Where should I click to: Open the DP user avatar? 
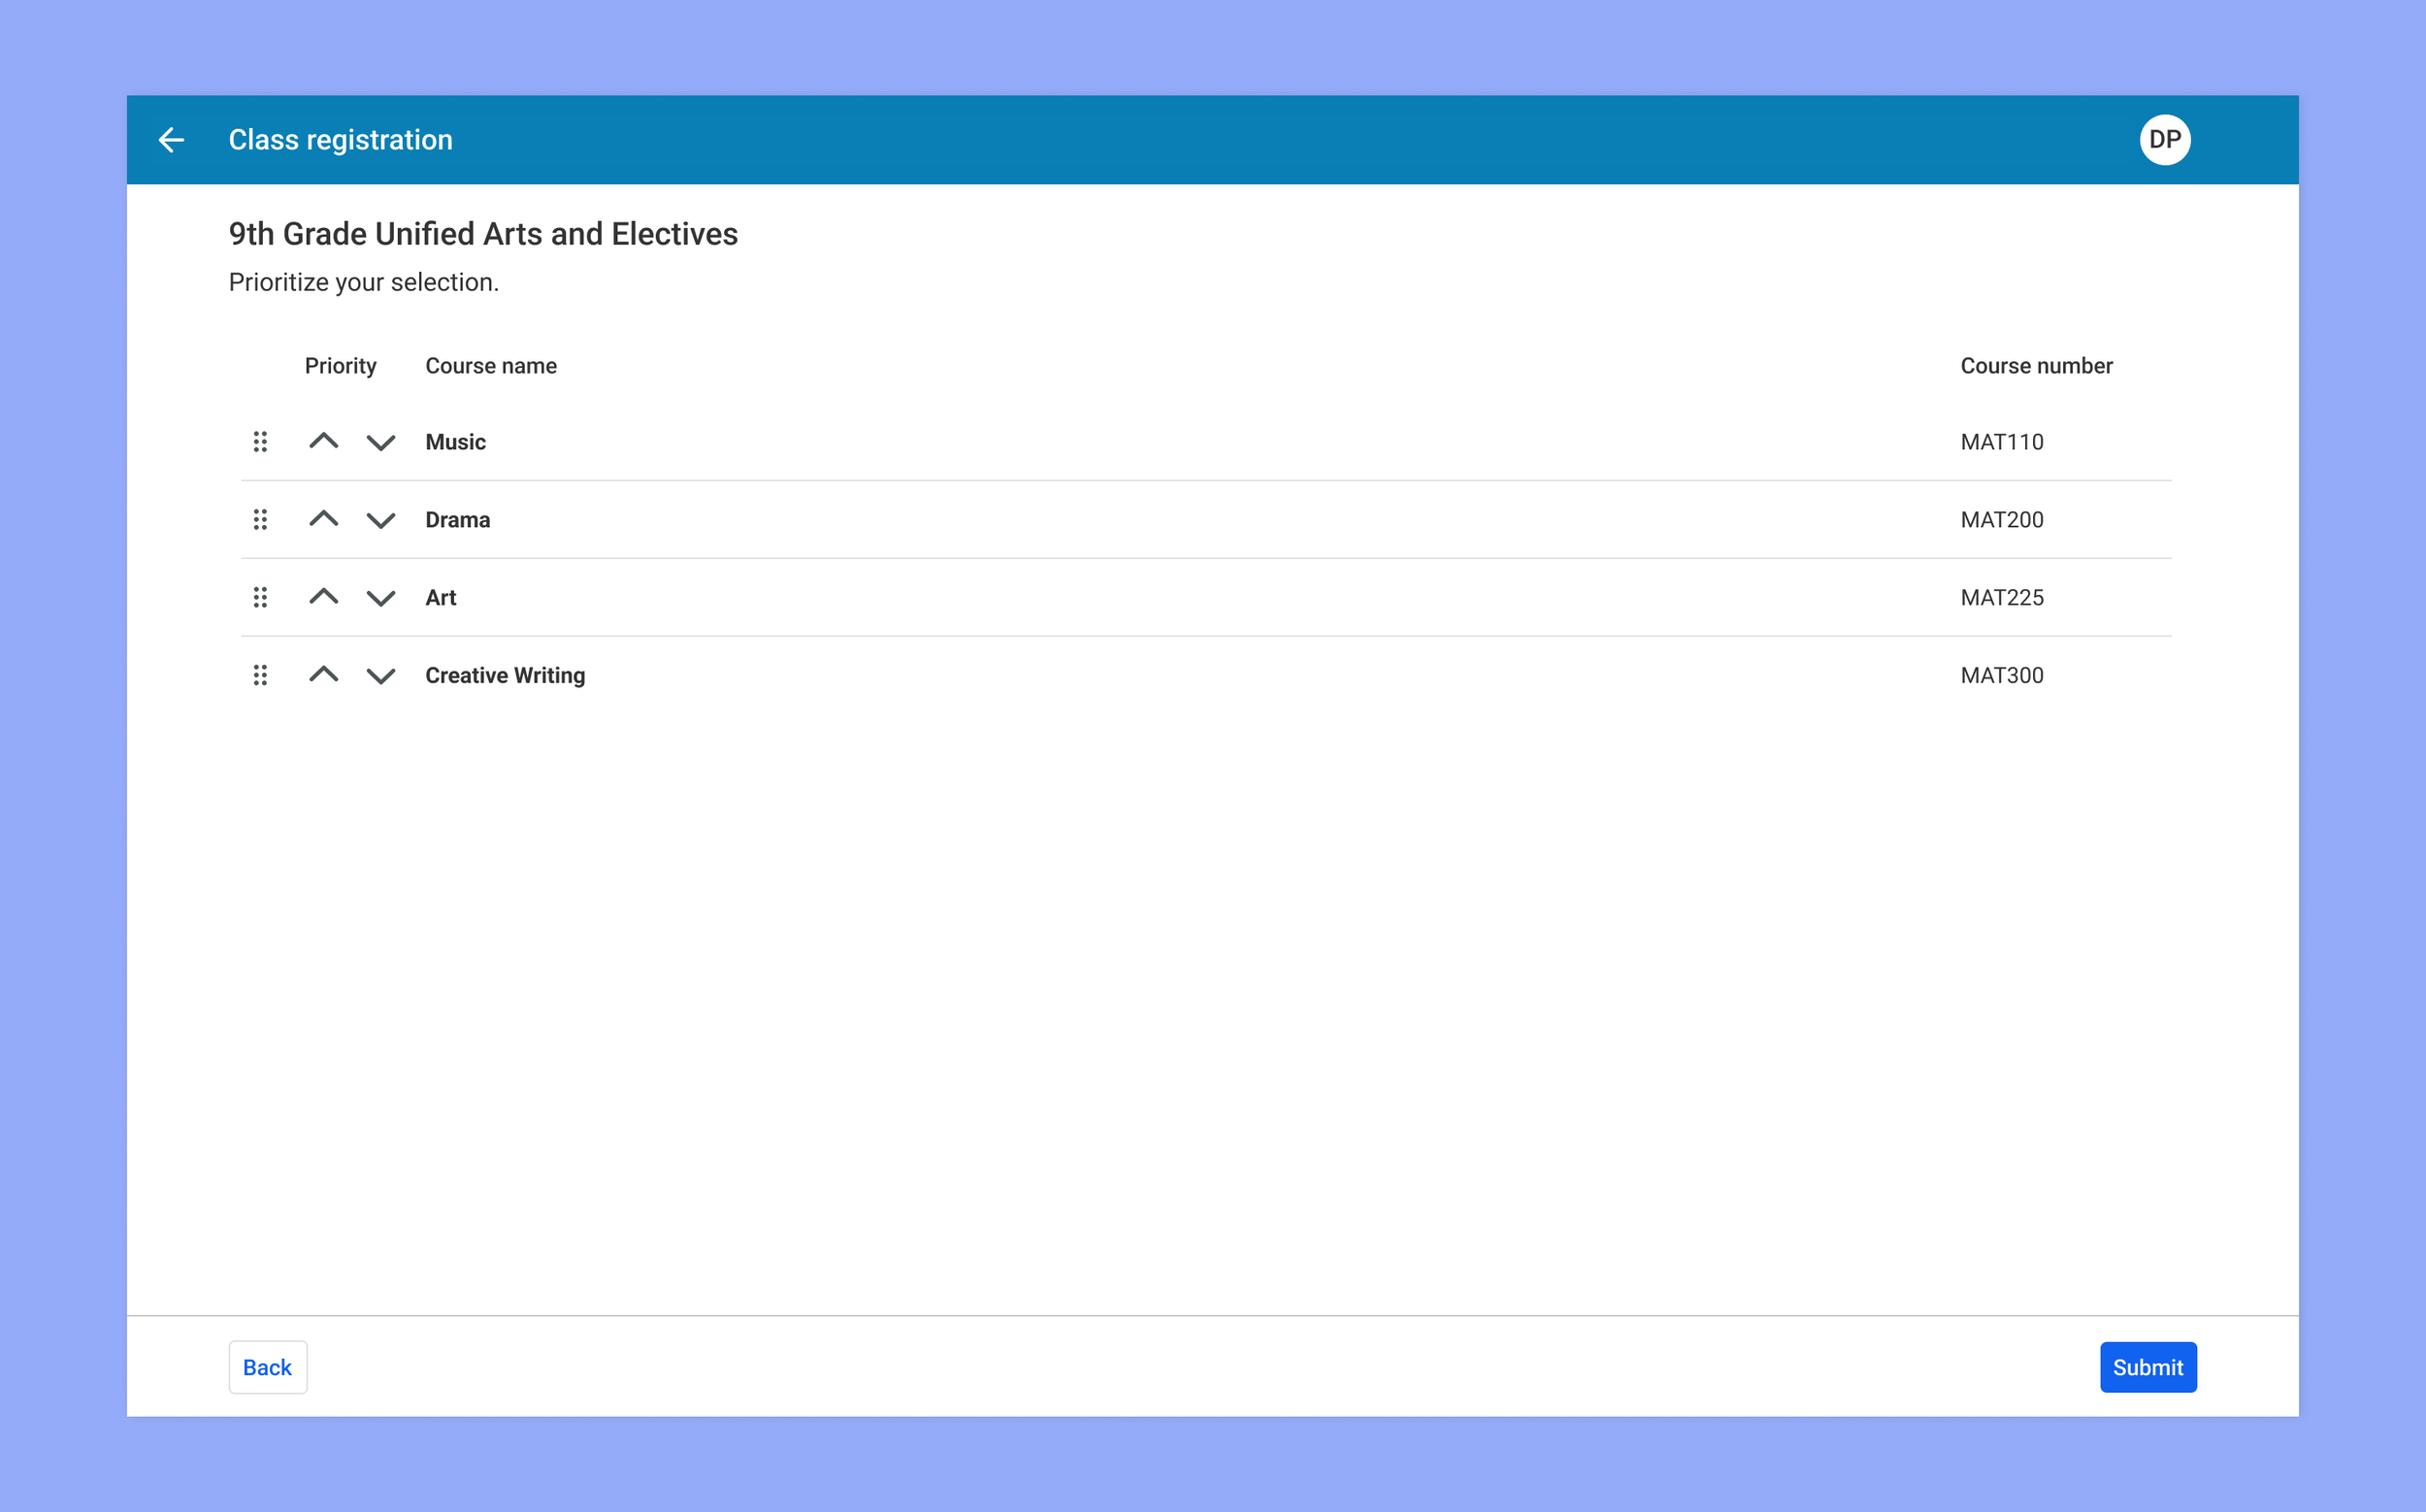point(2164,140)
